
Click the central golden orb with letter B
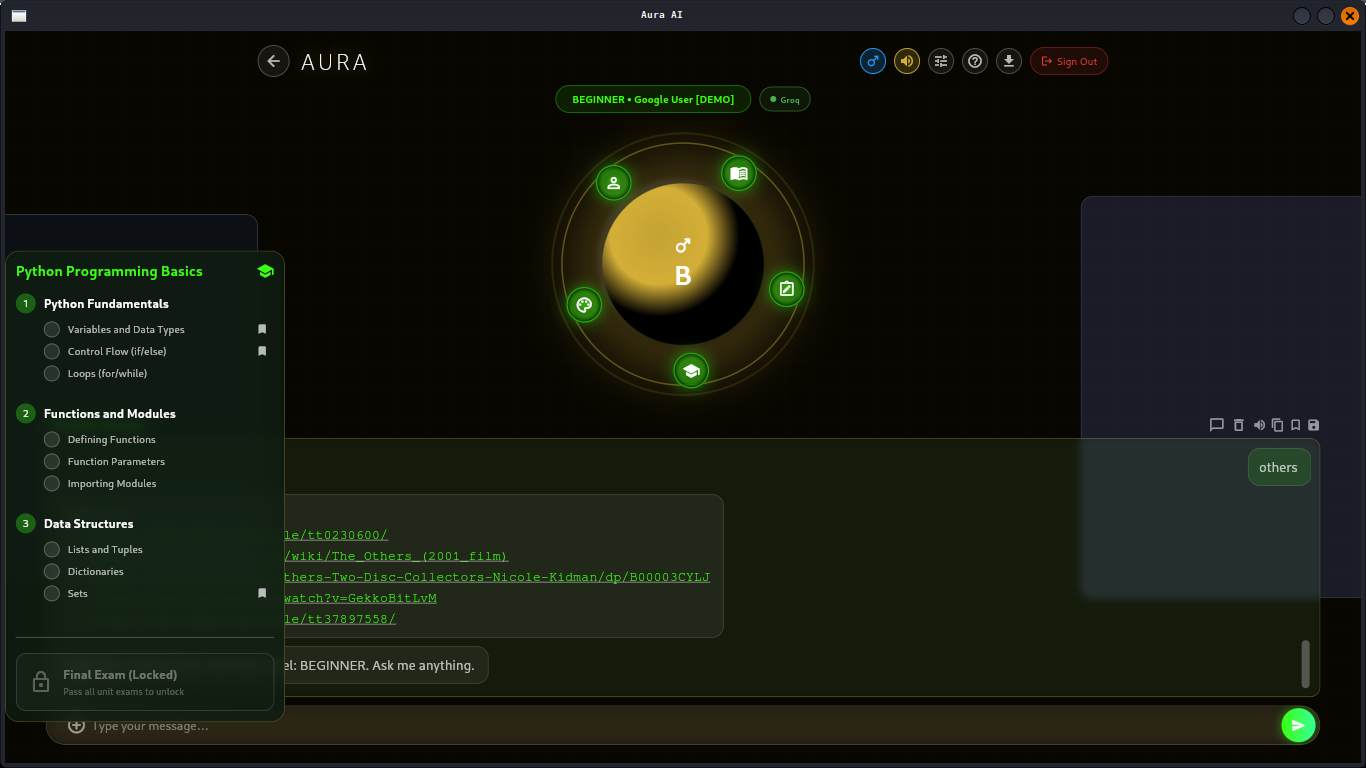[683, 264]
